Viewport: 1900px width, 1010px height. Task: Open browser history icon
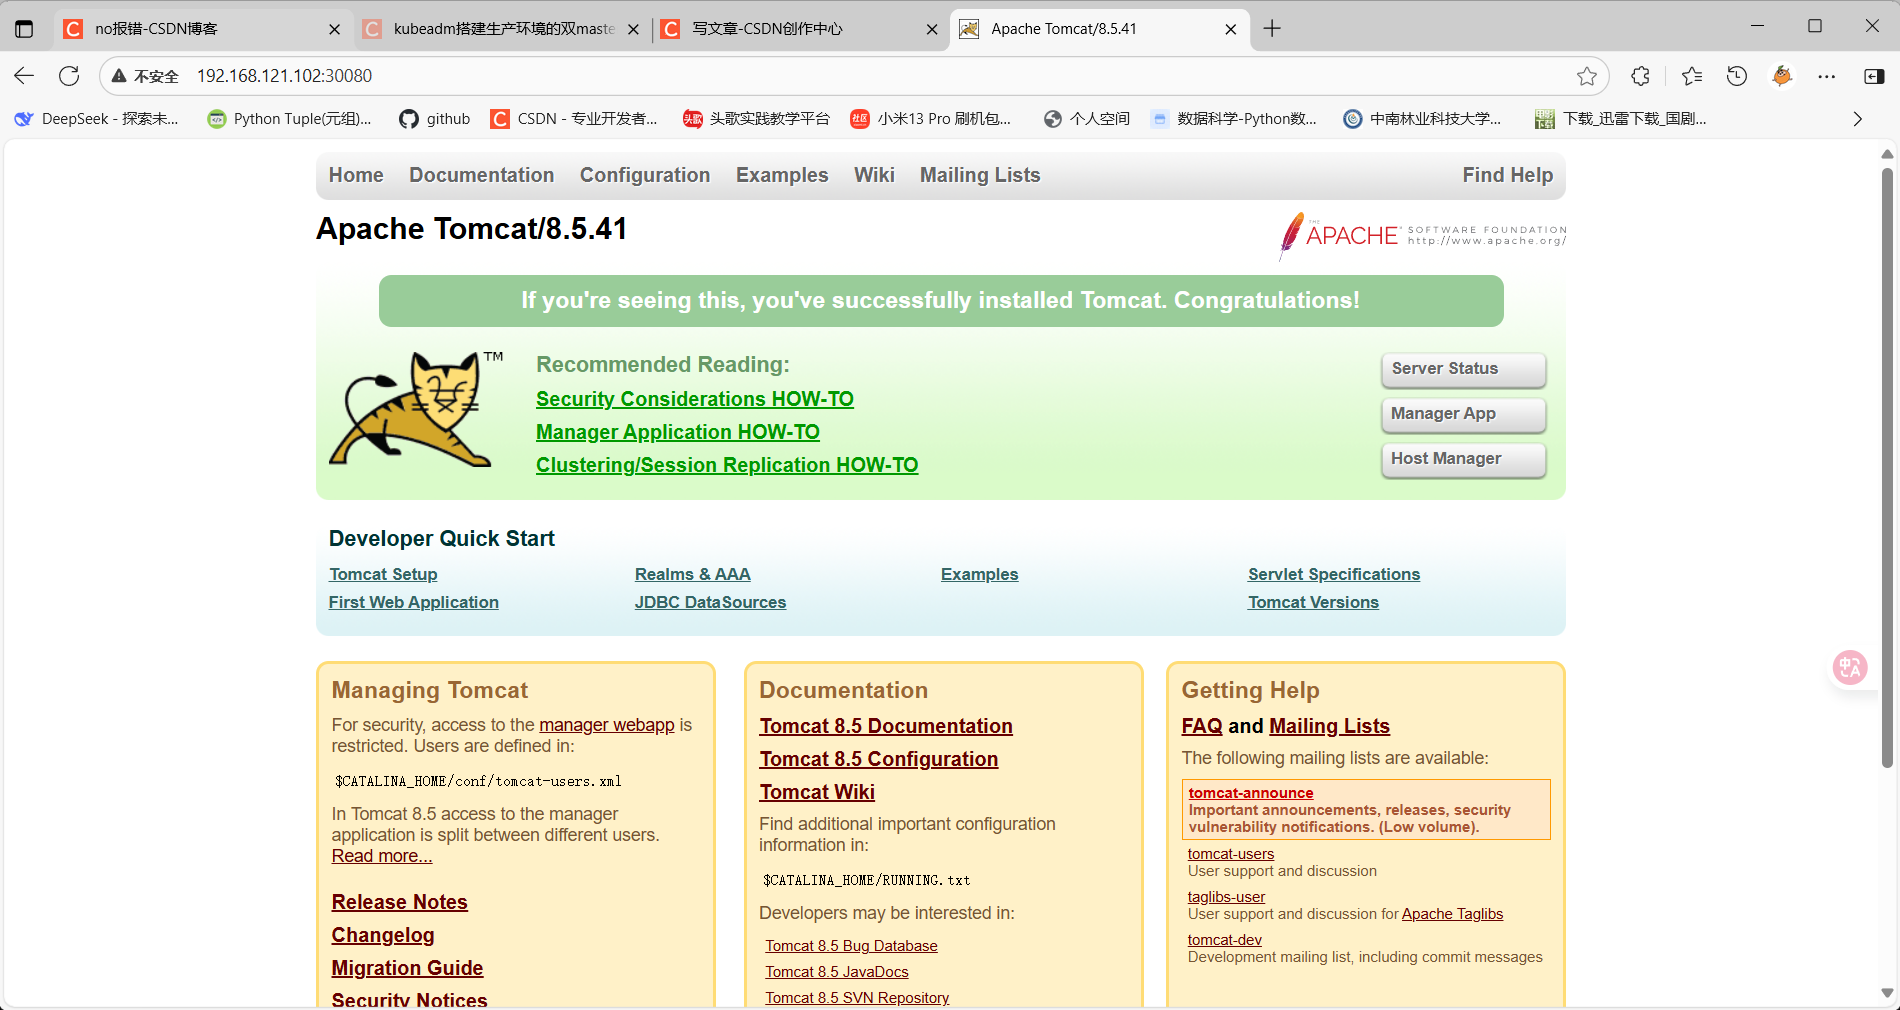[1737, 76]
